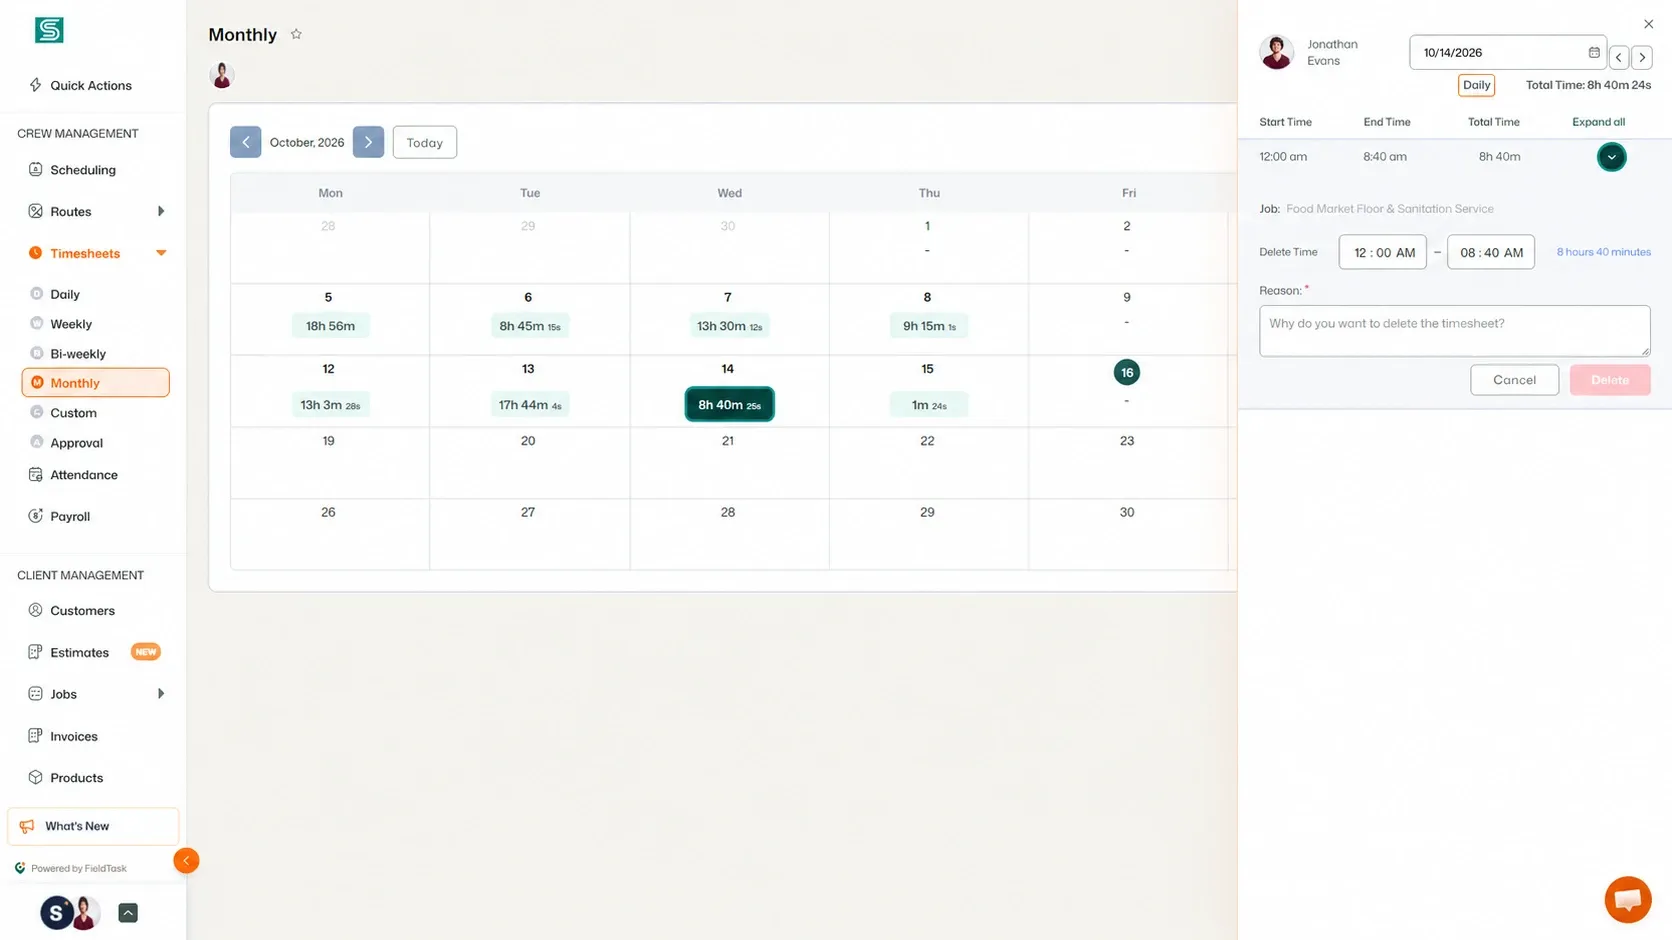Click the Daily tag in the panel
Image resolution: width=1672 pixels, height=940 pixels.
(x=1476, y=85)
